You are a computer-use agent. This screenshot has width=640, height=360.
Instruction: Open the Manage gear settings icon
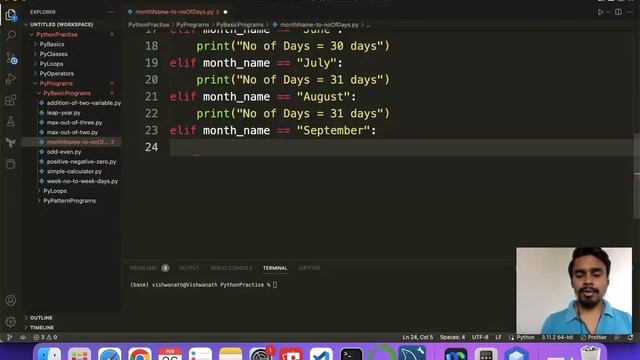[x=11, y=322]
